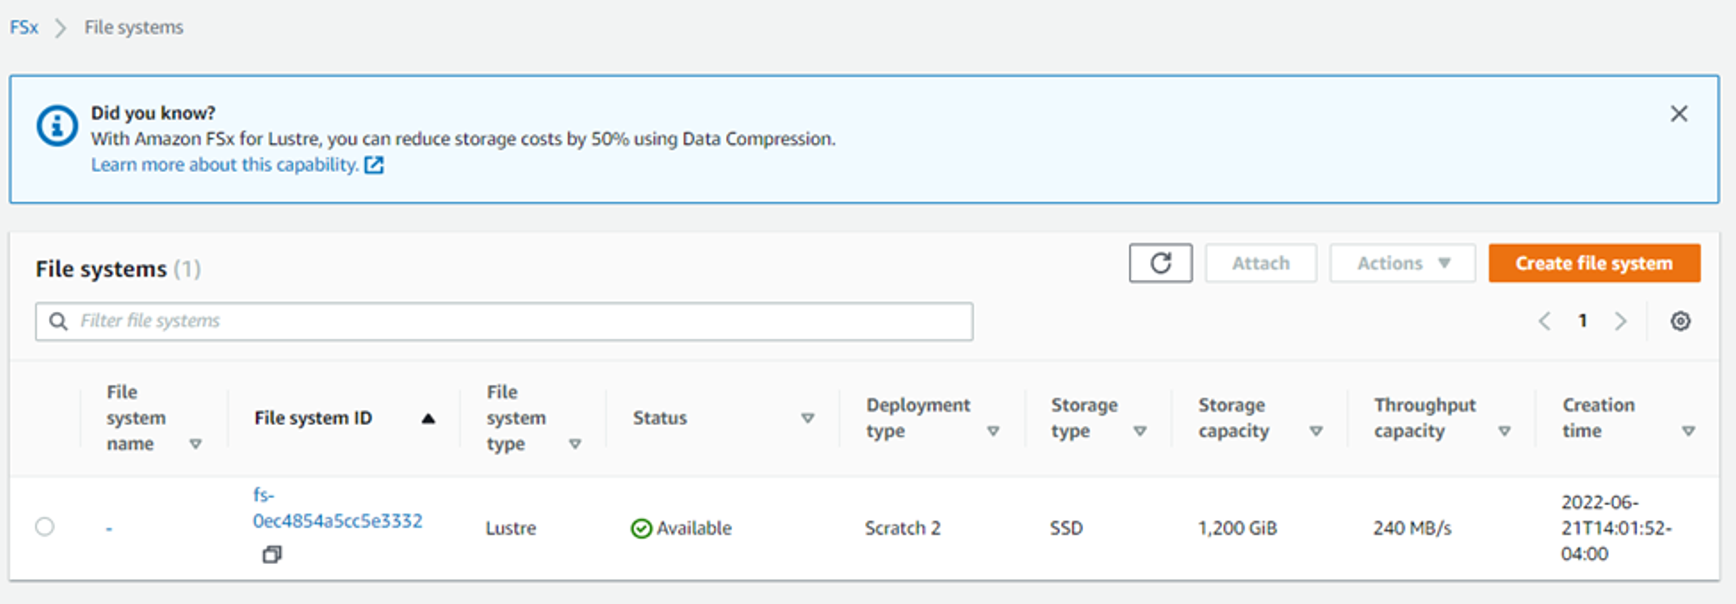The image size is (1736, 604).
Task: Sort by Storage capacity column
Action: click(x=1316, y=431)
